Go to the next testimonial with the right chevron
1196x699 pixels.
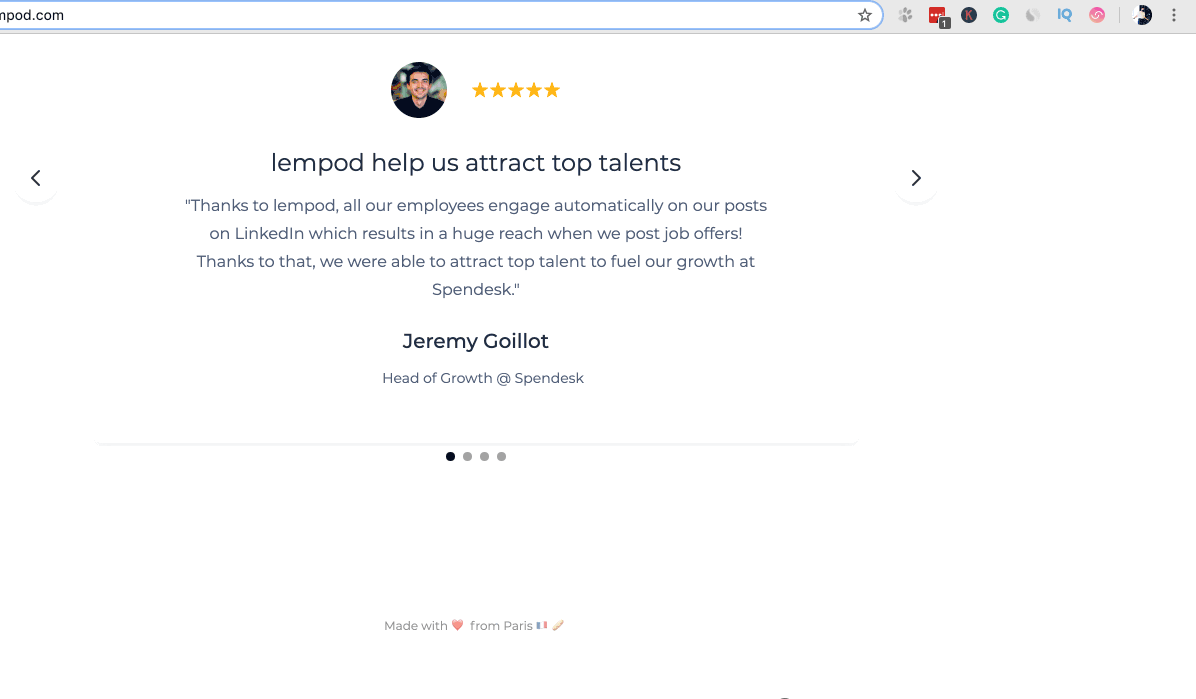tap(916, 179)
